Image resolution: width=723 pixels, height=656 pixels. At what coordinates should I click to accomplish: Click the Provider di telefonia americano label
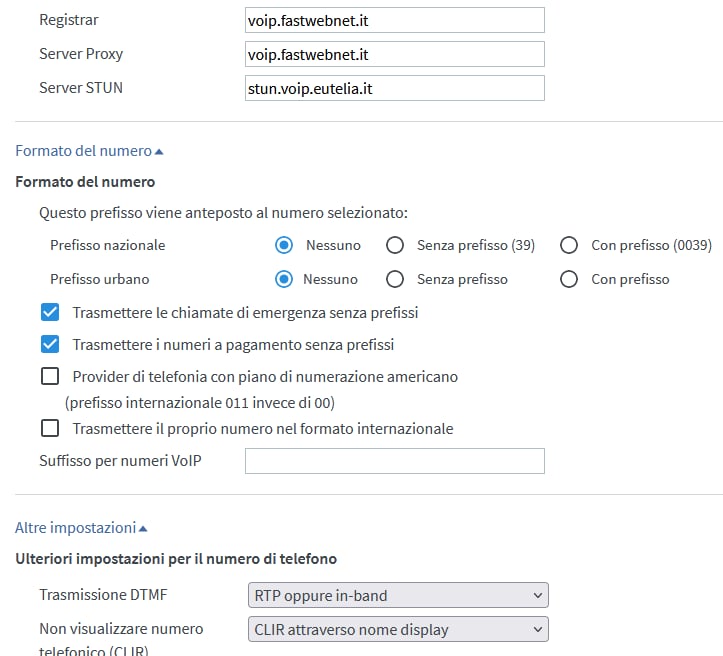pyautogui.click(x=265, y=390)
